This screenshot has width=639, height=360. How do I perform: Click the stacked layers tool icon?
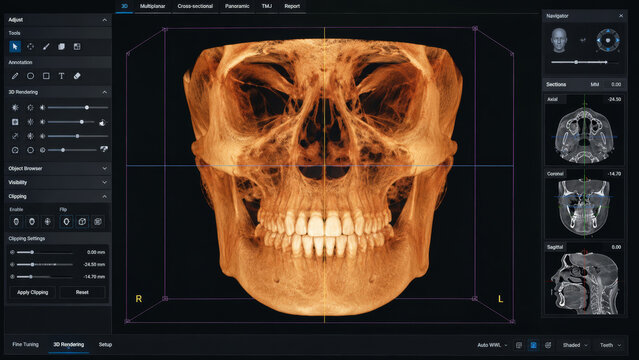coord(62,46)
